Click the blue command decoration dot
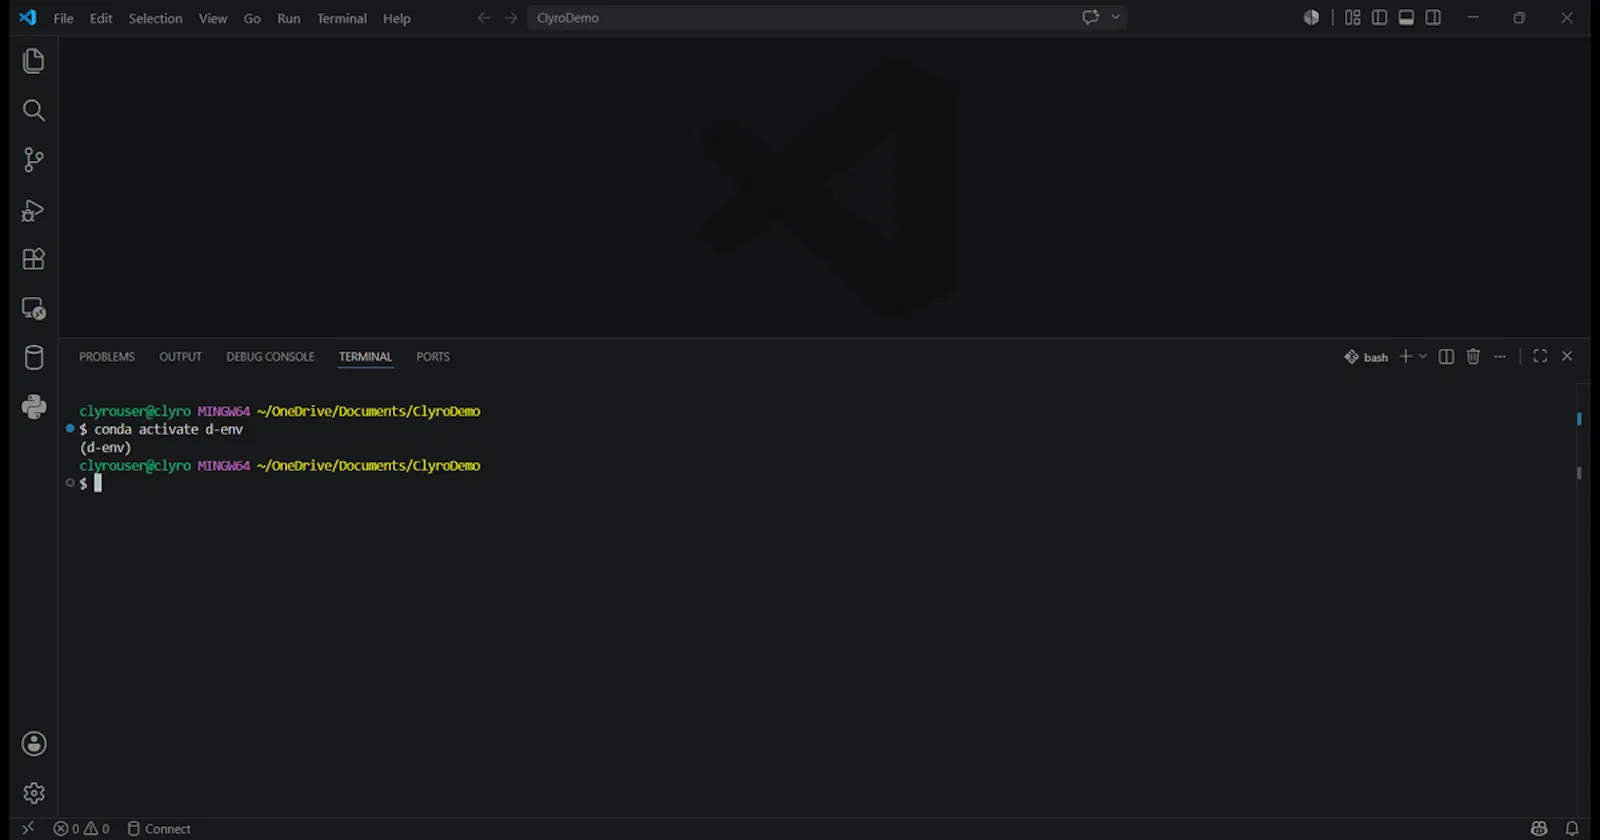Image resolution: width=1600 pixels, height=840 pixels. (x=70, y=428)
